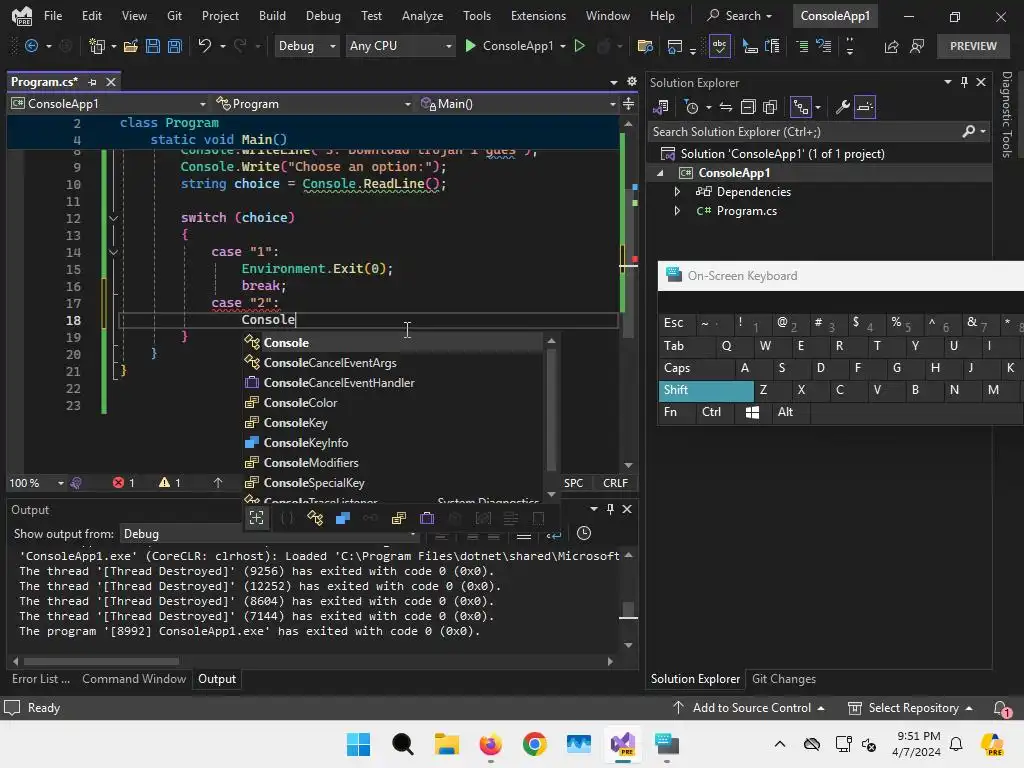Viewport: 1024px width, 768px height.
Task: Click the Sync with Active Document icon
Action: (x=726, y=107)
